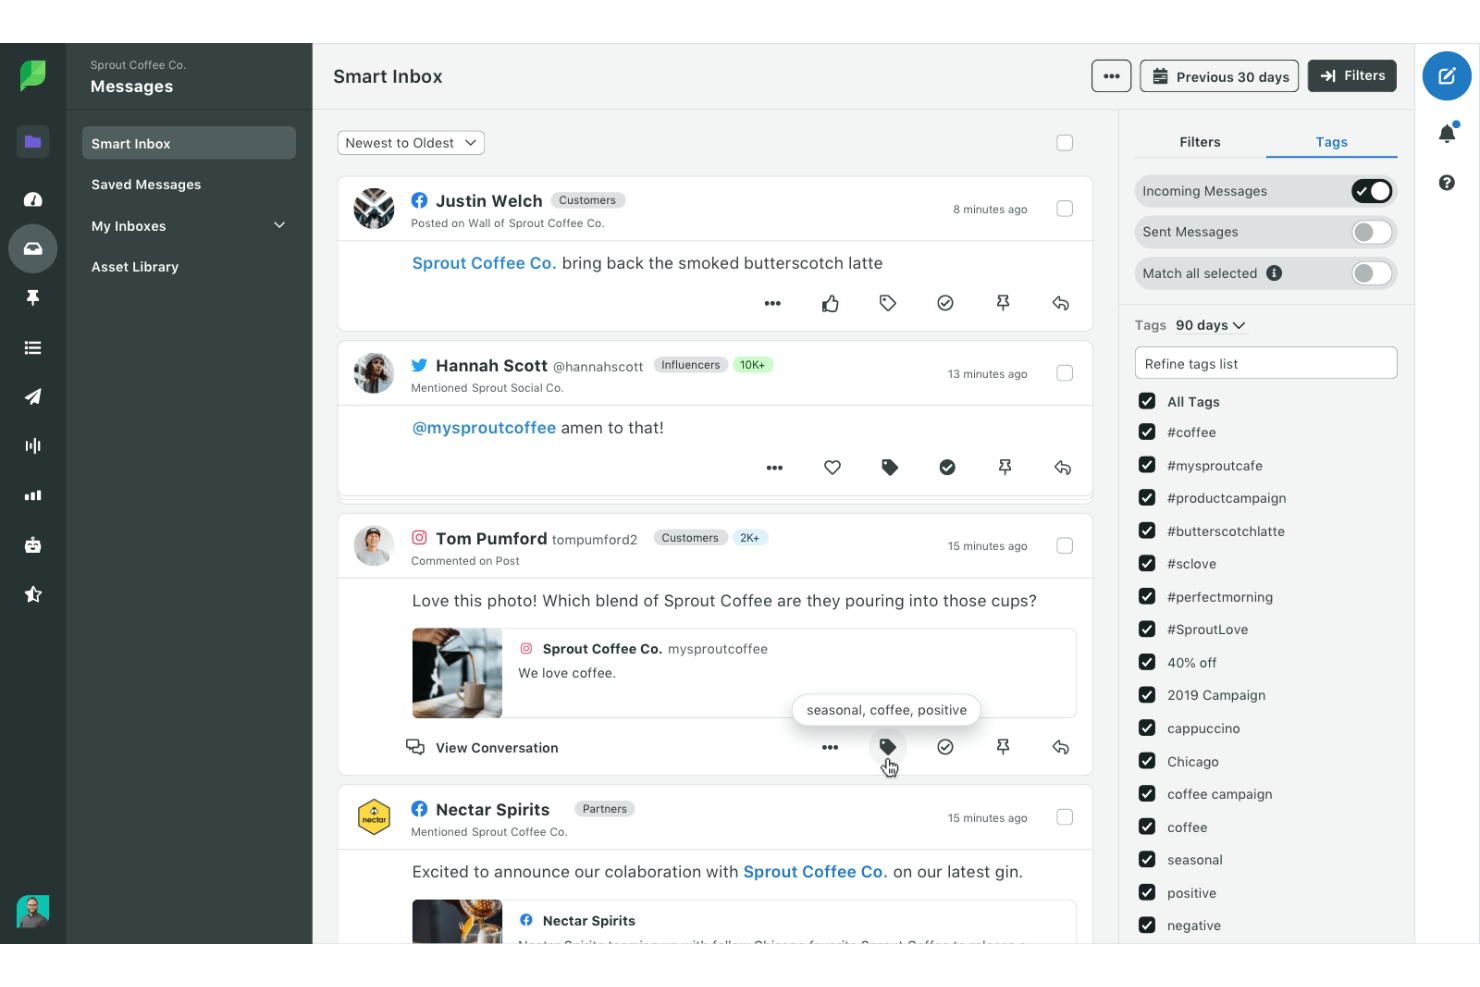Image resolution: width=1480 pixels, height=987 pixels.
Task: Uncheck the #coffee tag
Action: (x=1146, y=432)
